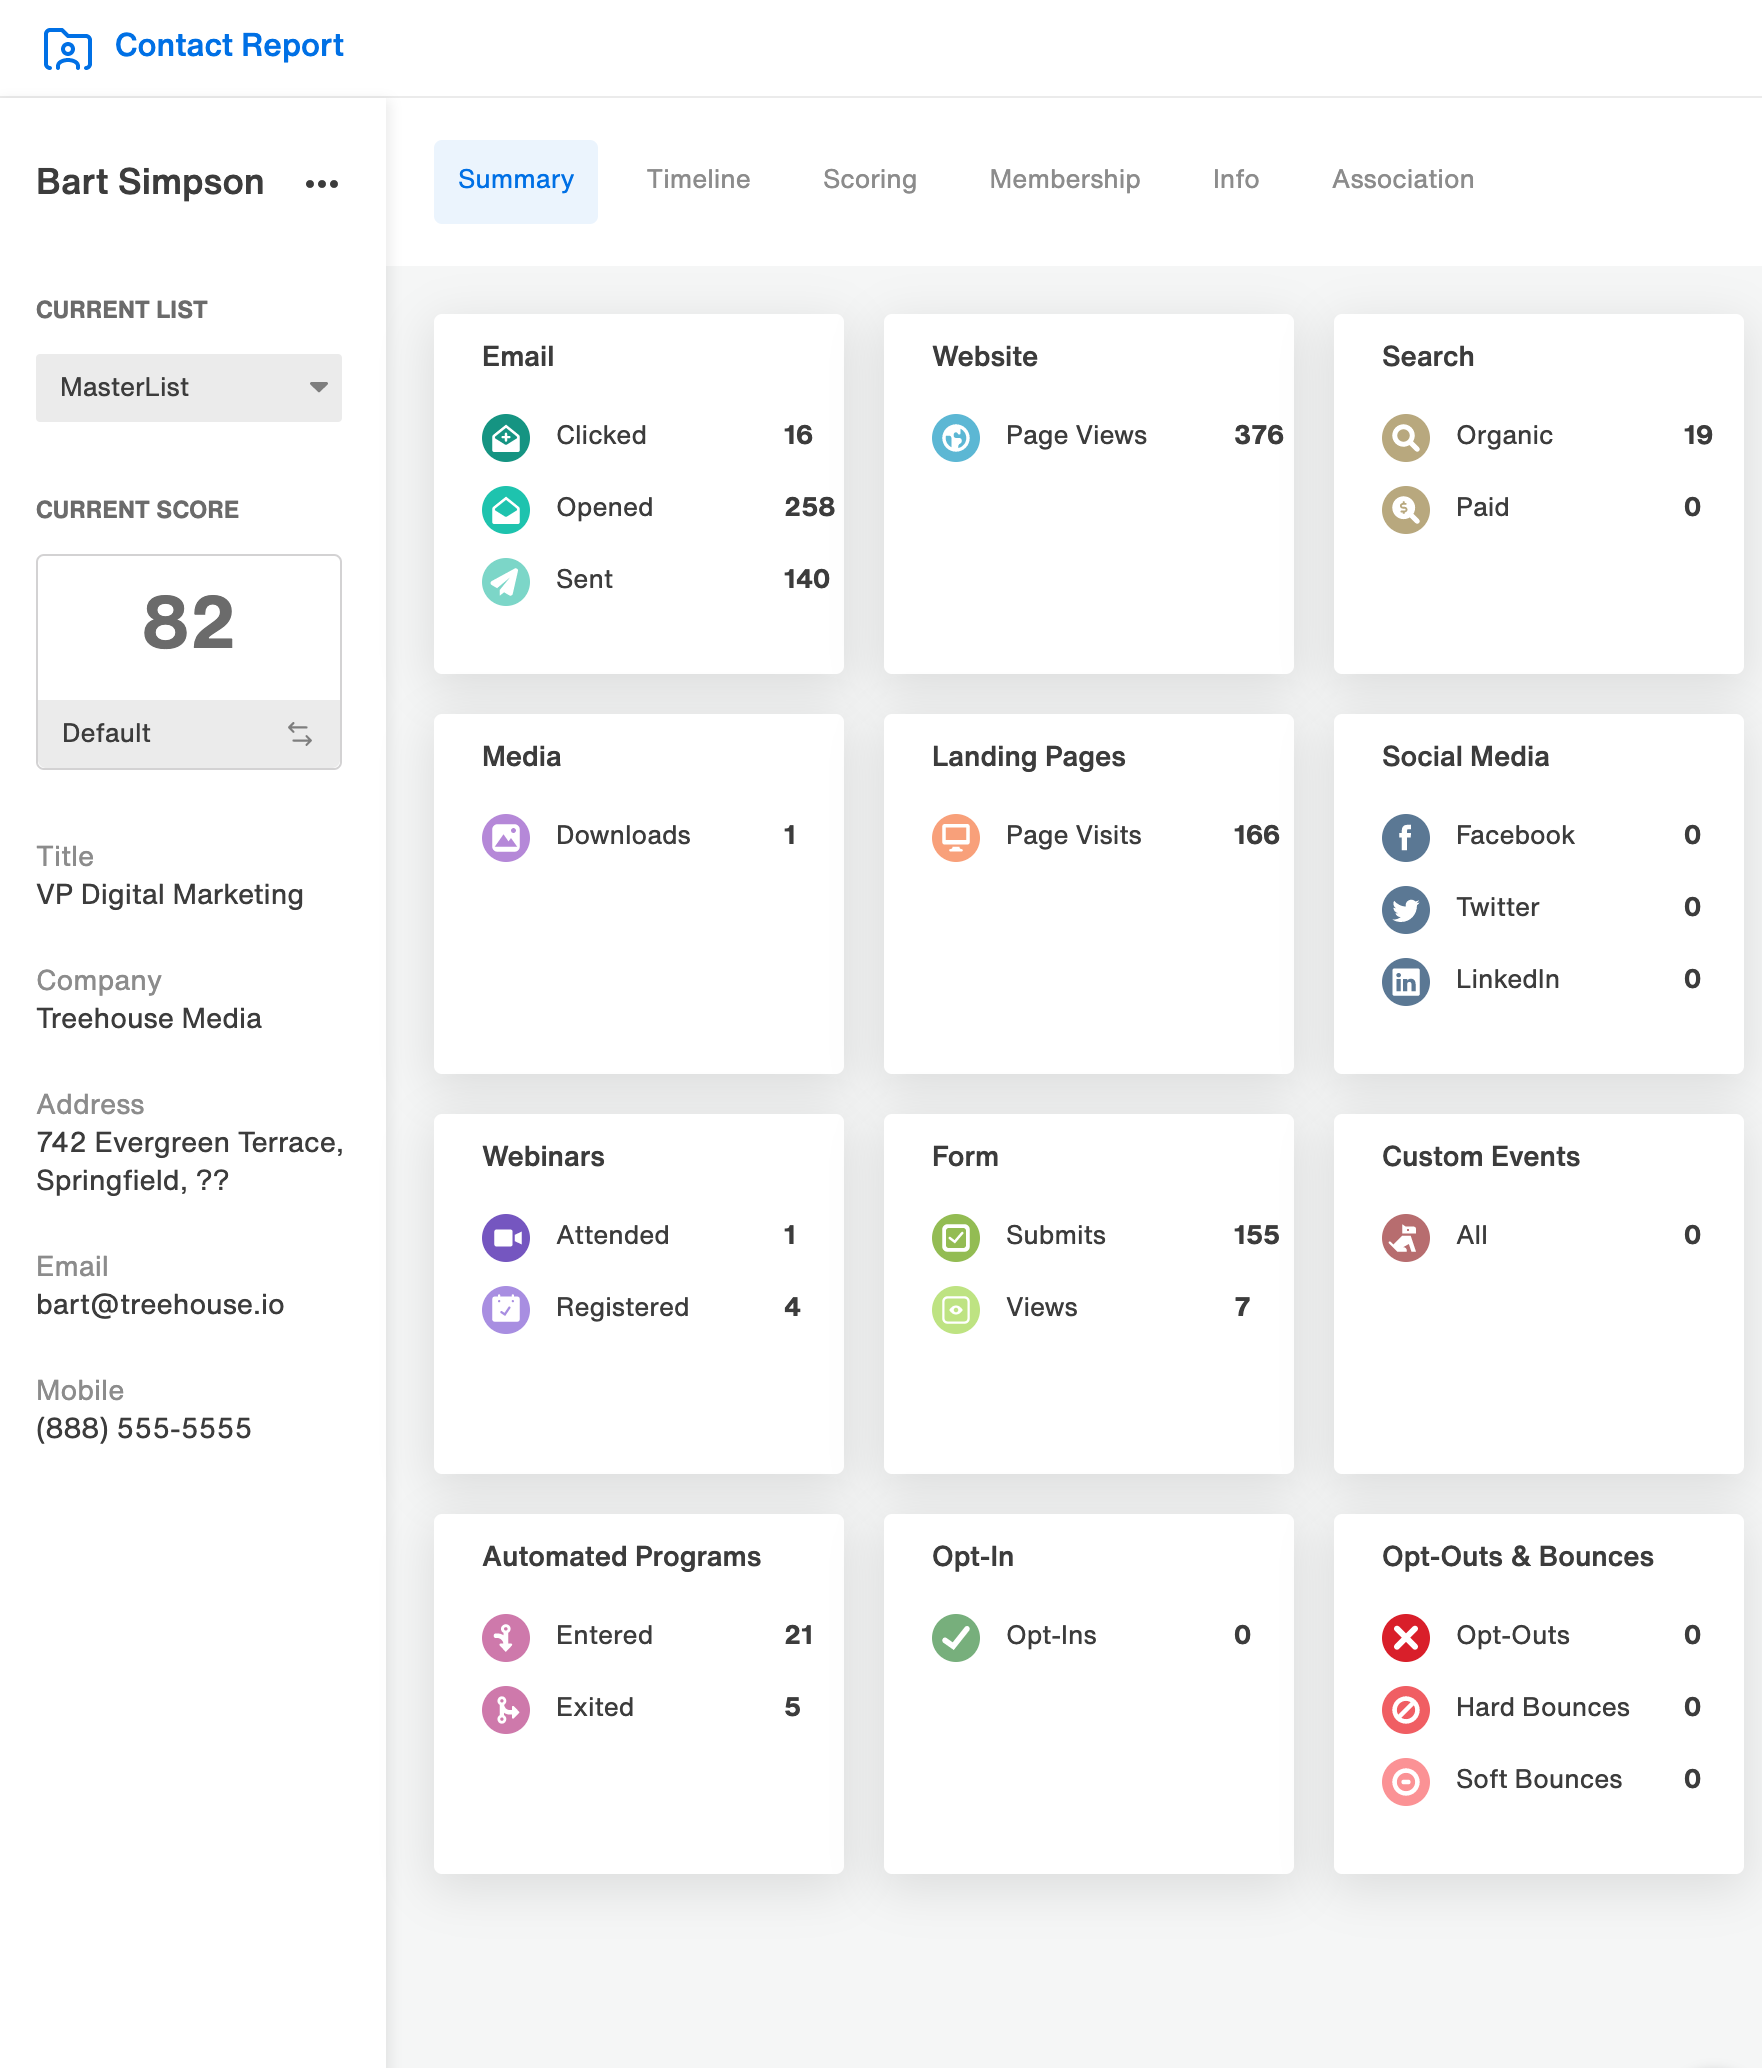Image resolution: width=1762 pixels, height=2068 pixels.
Task: Click the Form Views eye icon
Action: [956, 1309]
